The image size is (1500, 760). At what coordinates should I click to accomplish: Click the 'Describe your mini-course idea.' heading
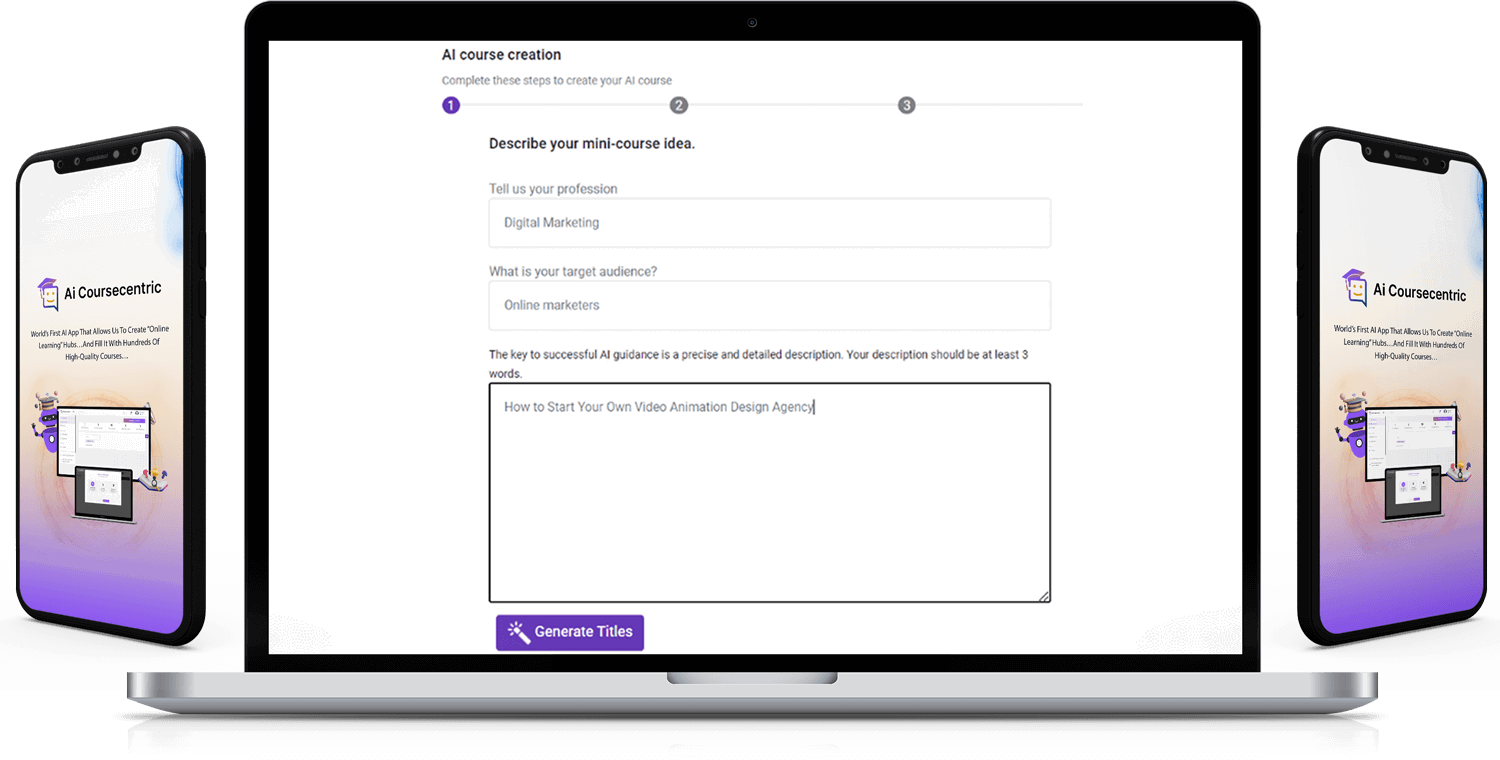[x=592, y=143]
